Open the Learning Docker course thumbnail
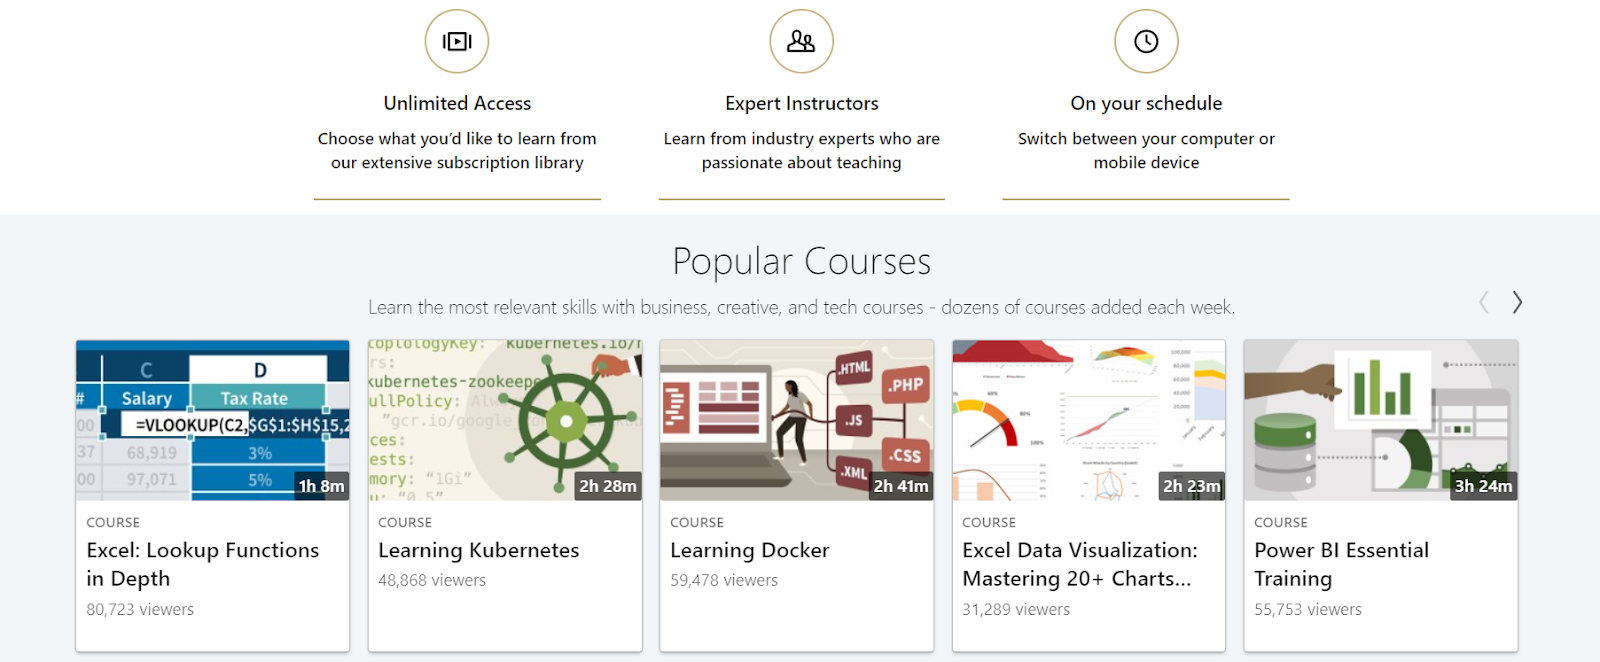 point(797,420)
